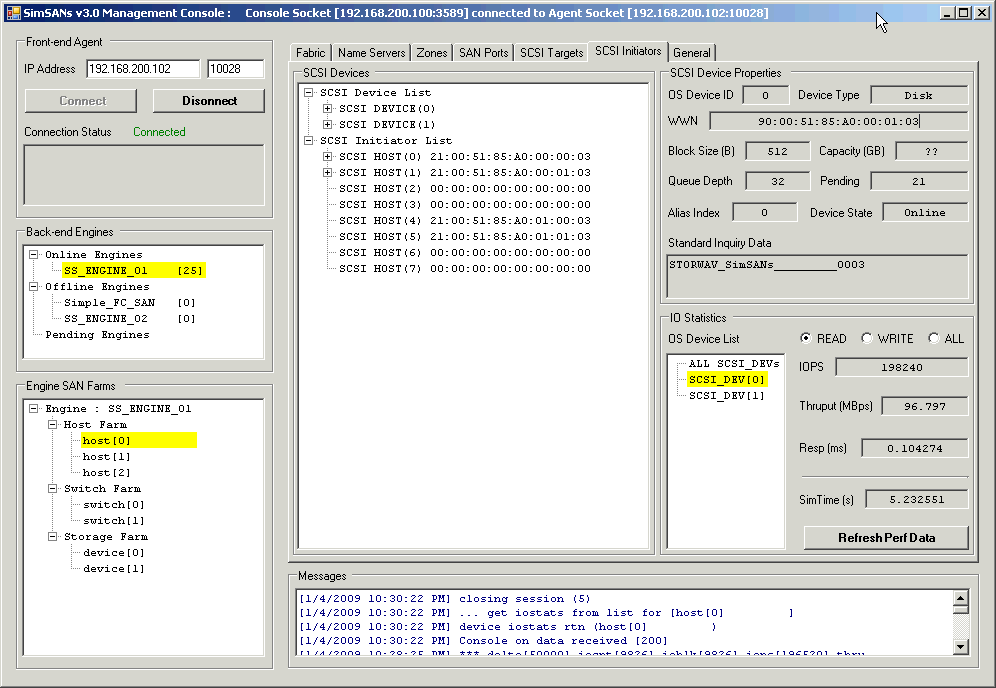
Task: Open the Zones tab
Action: [x=431, y=53]
